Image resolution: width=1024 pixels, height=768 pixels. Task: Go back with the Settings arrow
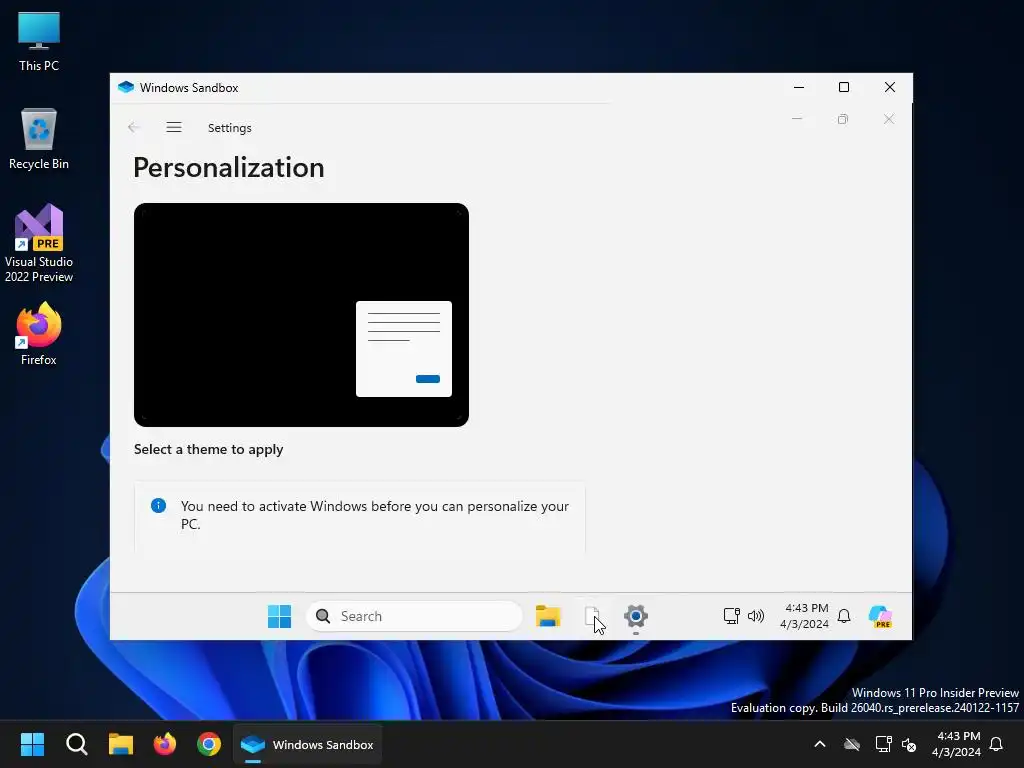coord(134,127)
